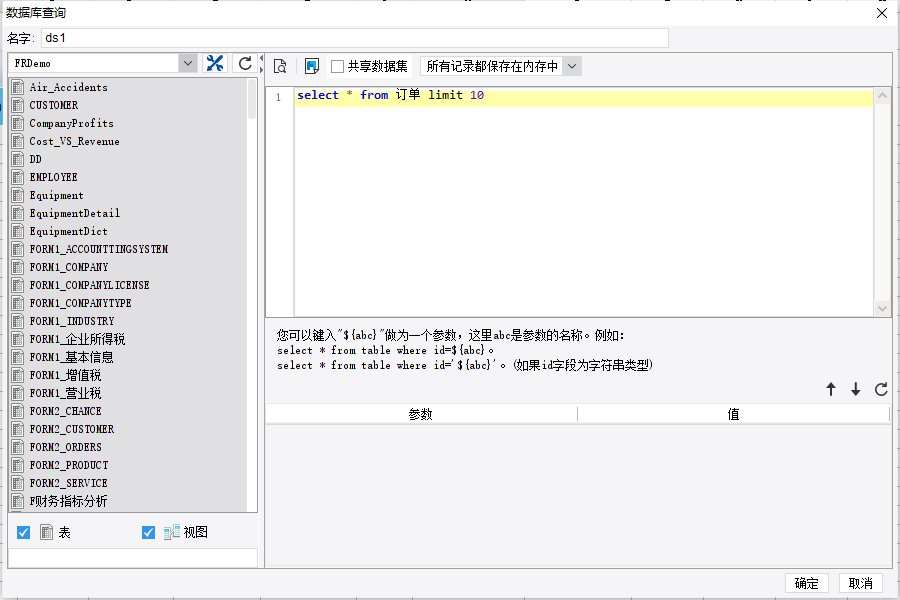Image resolution: width=900 pixels, height=600 pixels.
Task: Select the DD table
Action: 36,159
